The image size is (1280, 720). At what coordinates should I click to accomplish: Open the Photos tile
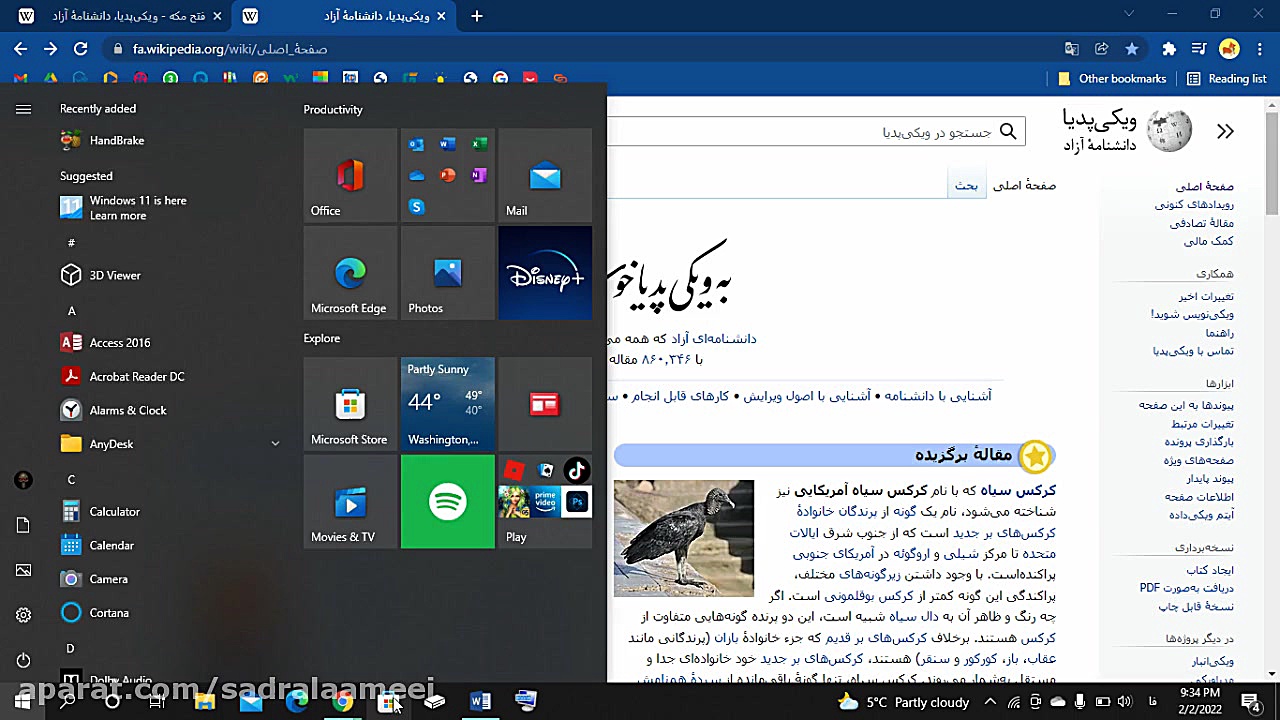coord(447,273)
